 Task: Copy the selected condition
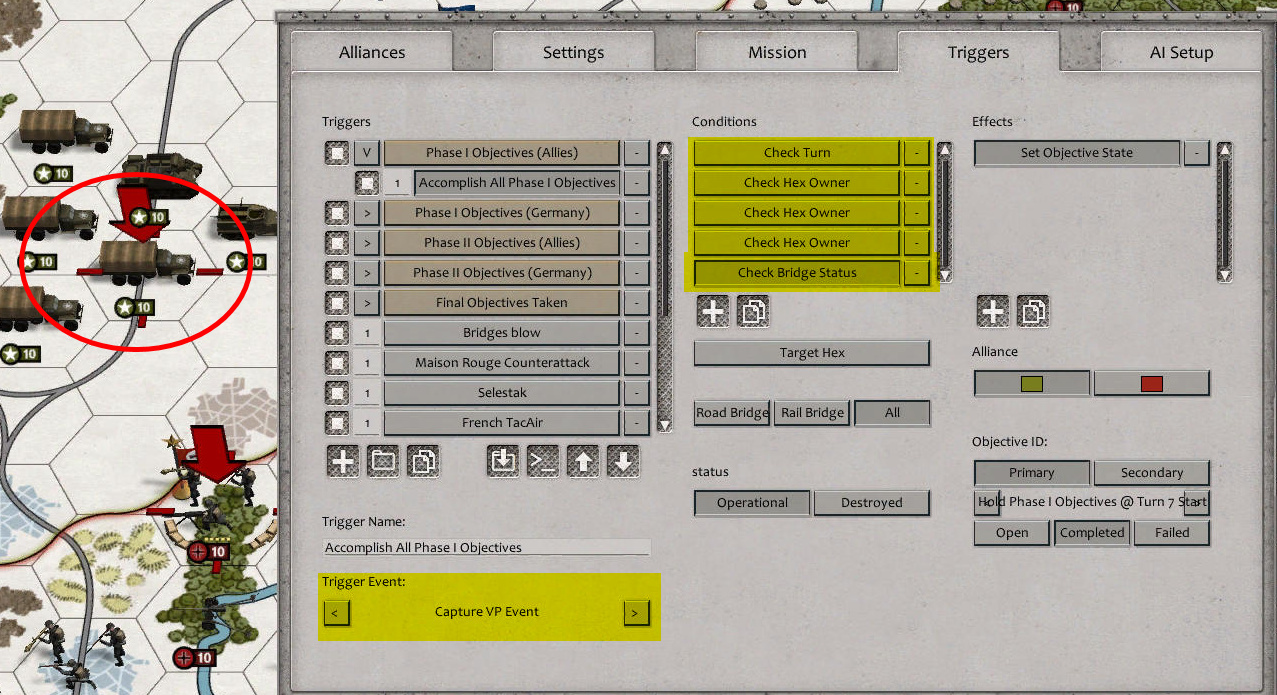click(x=753, y=311)
